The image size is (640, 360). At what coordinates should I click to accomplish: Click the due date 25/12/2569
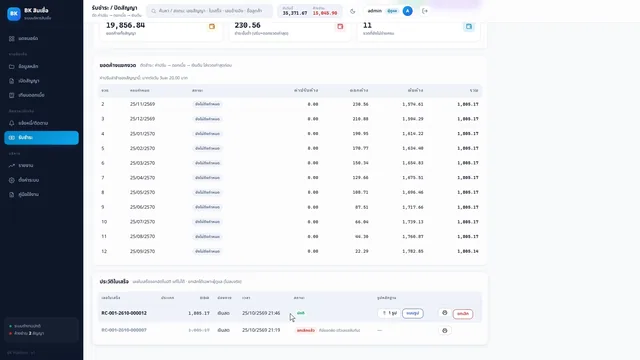[142, 119]
